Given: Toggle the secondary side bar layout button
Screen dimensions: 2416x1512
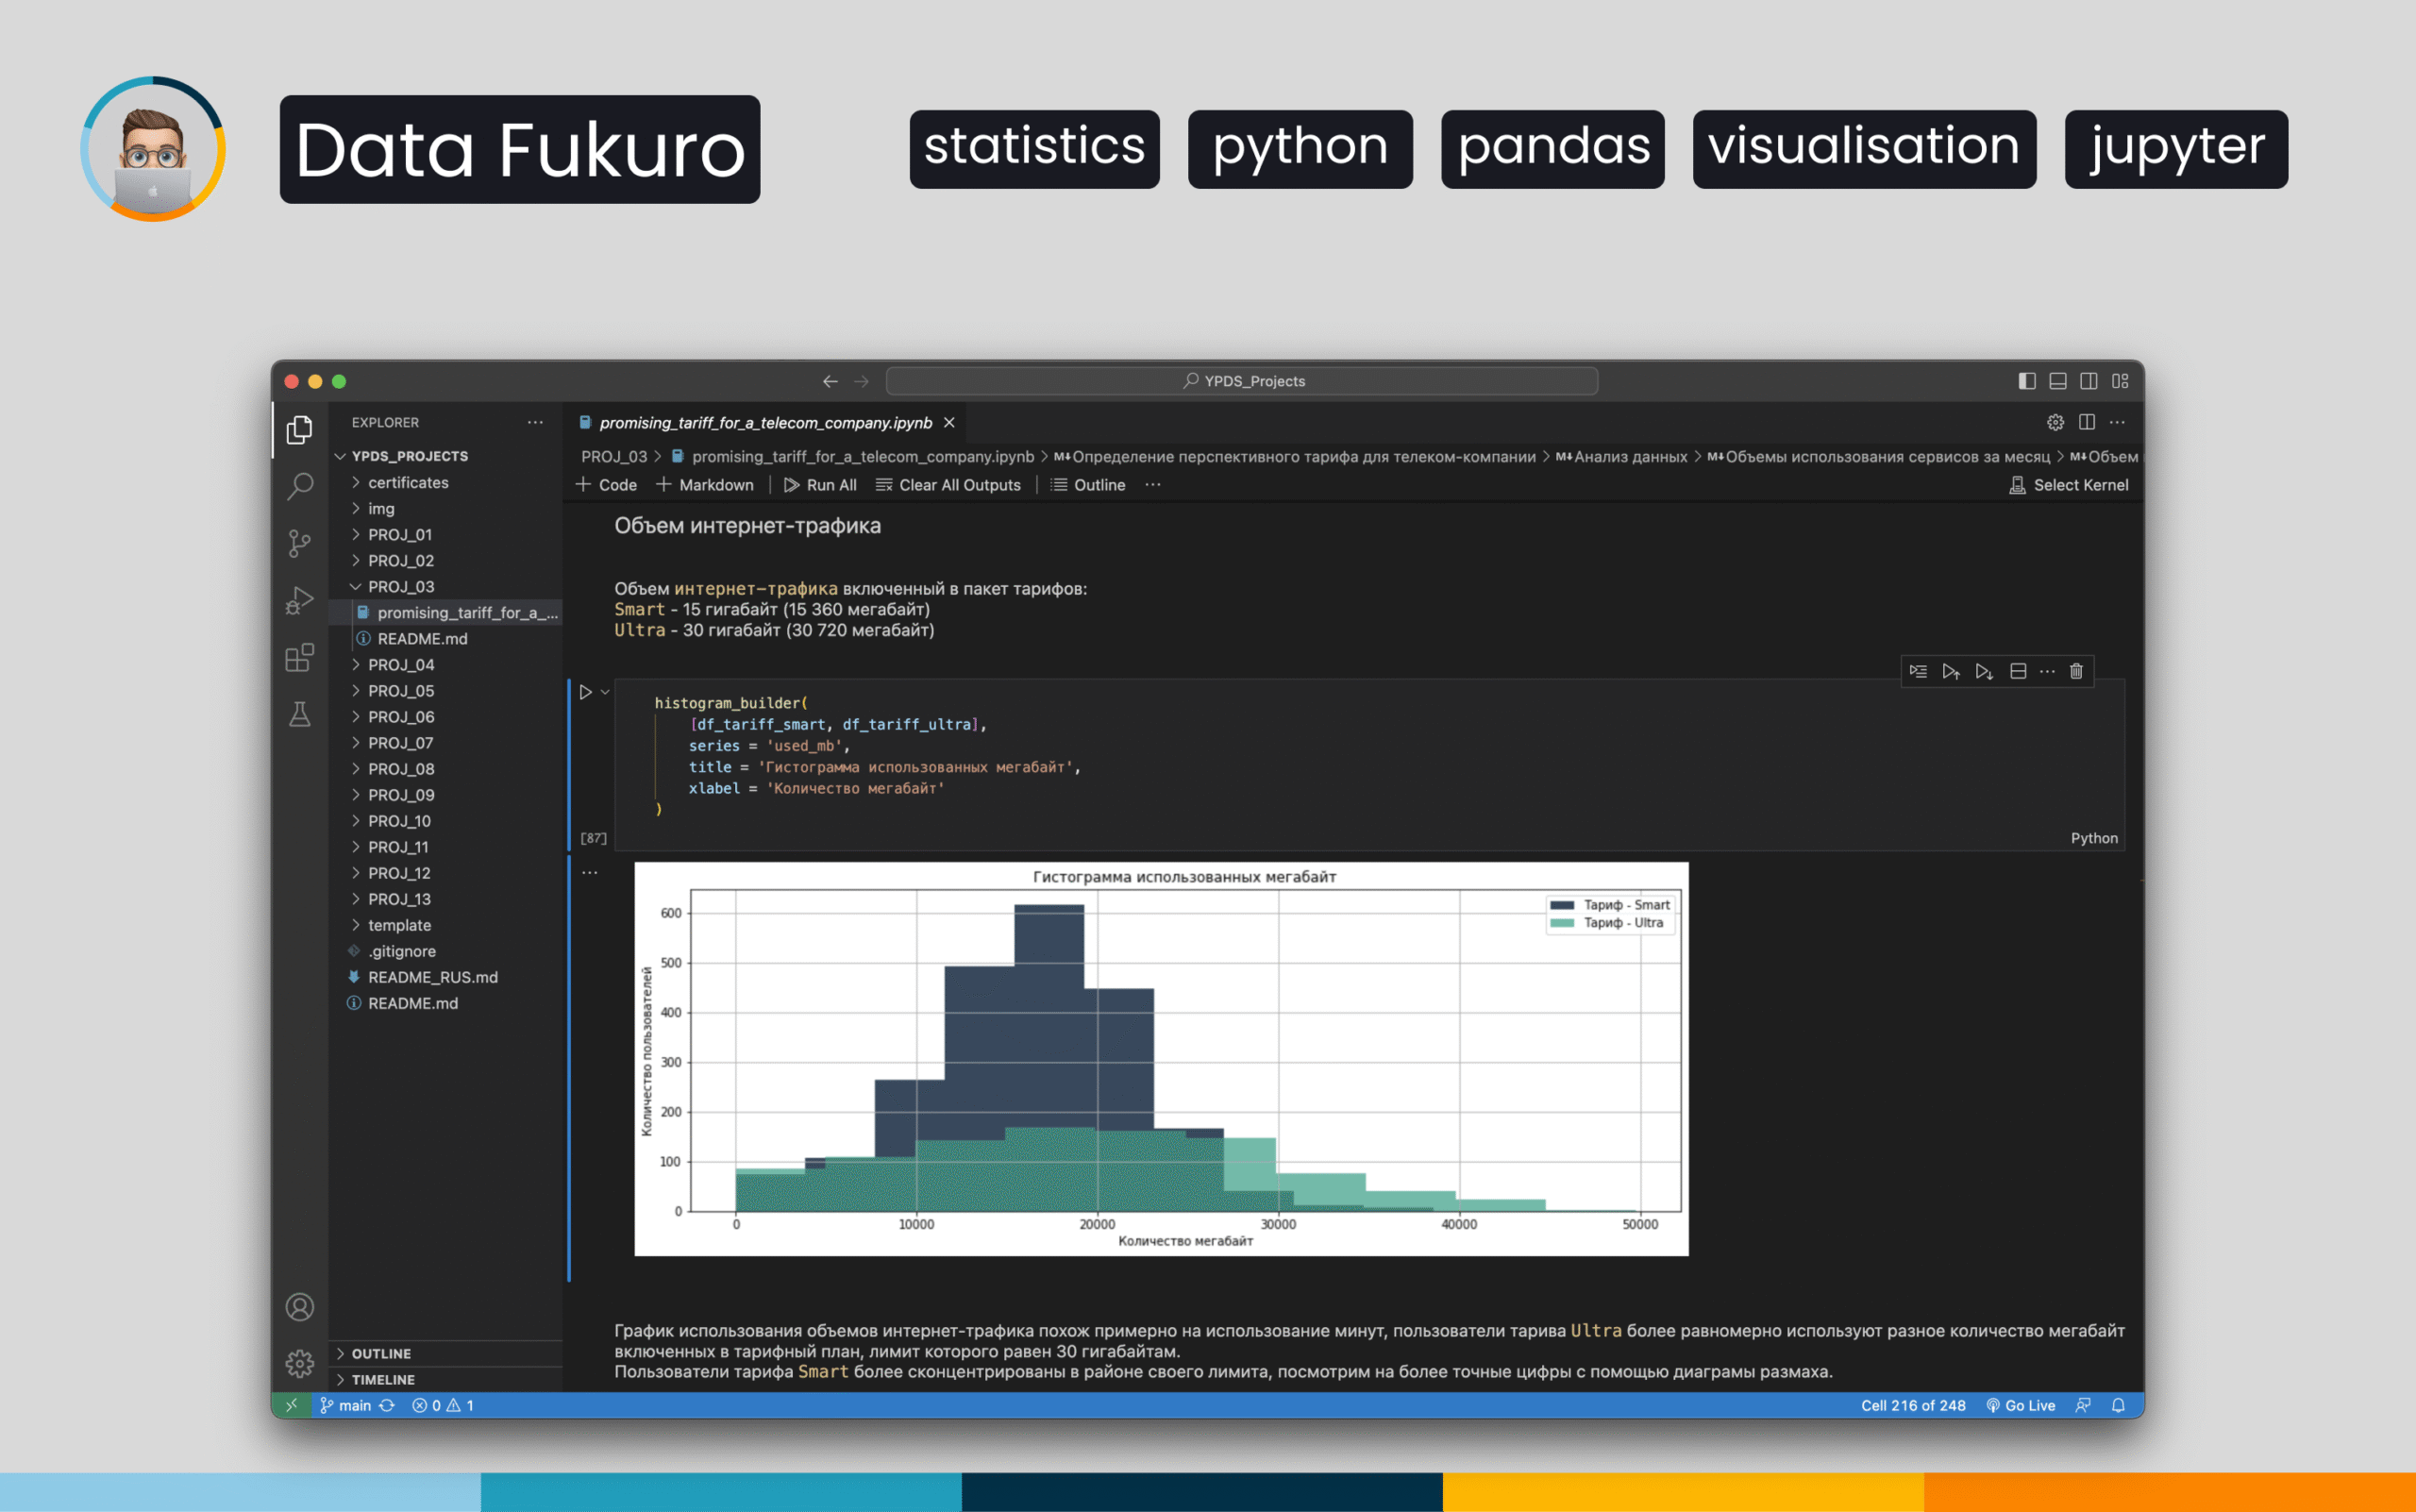Looking at the screenshot, I should click(x=2088, y=381).
